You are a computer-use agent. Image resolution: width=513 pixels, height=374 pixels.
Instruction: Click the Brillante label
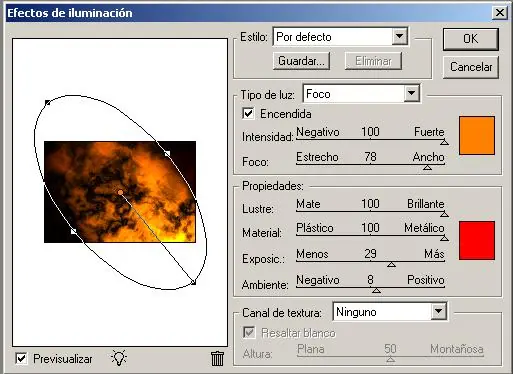point(426,204)
